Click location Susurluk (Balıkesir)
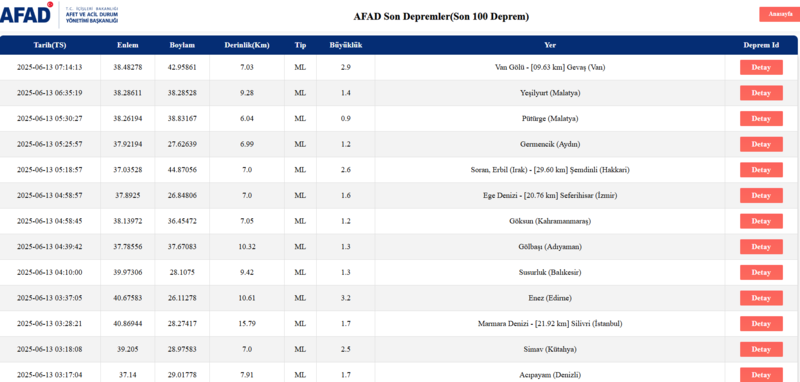The image size is (800, 382). pos(550,272)
